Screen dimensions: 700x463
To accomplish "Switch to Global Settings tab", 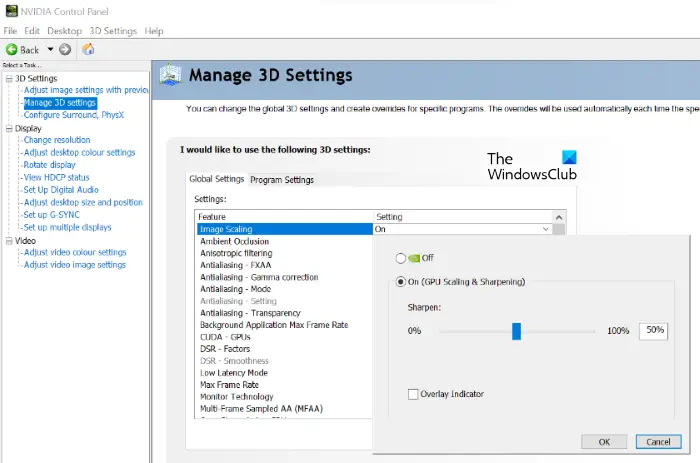I will click(217, 179).
